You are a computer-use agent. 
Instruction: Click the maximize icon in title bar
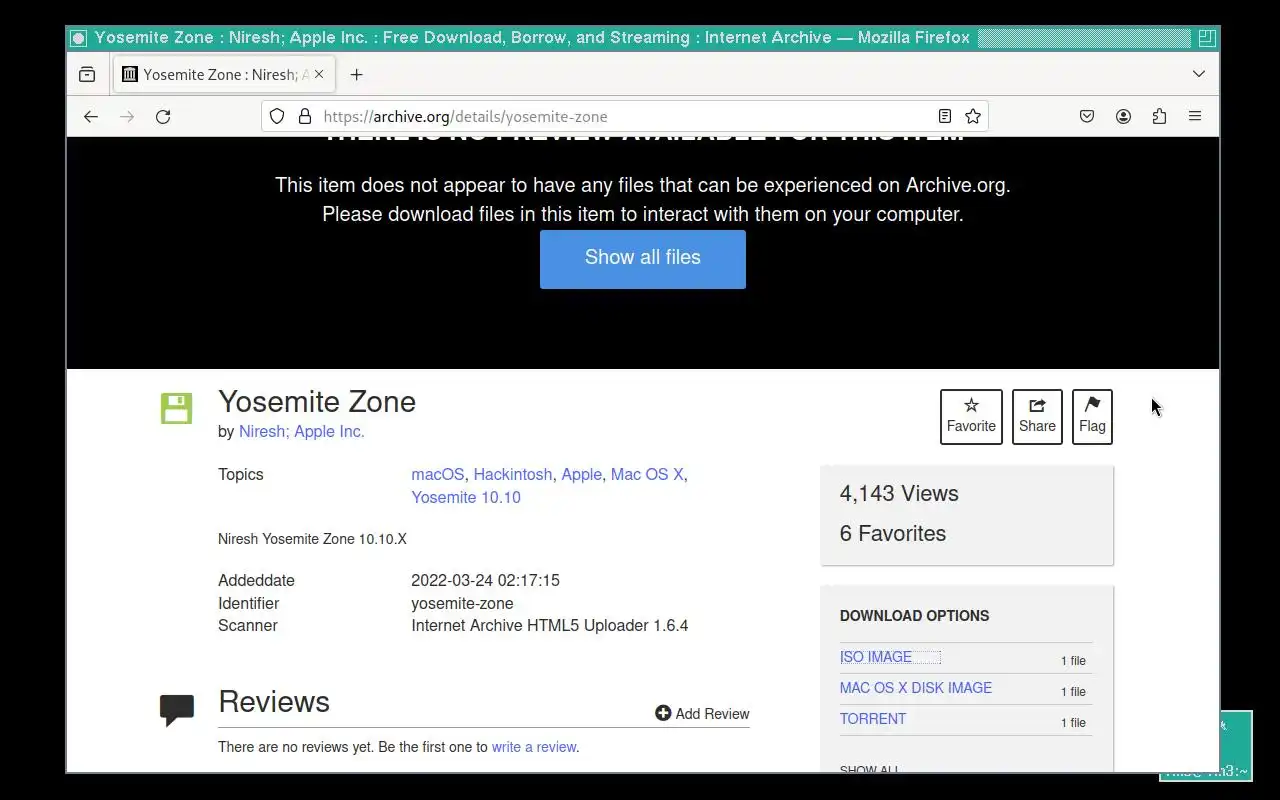click(x=1207, y=38)
